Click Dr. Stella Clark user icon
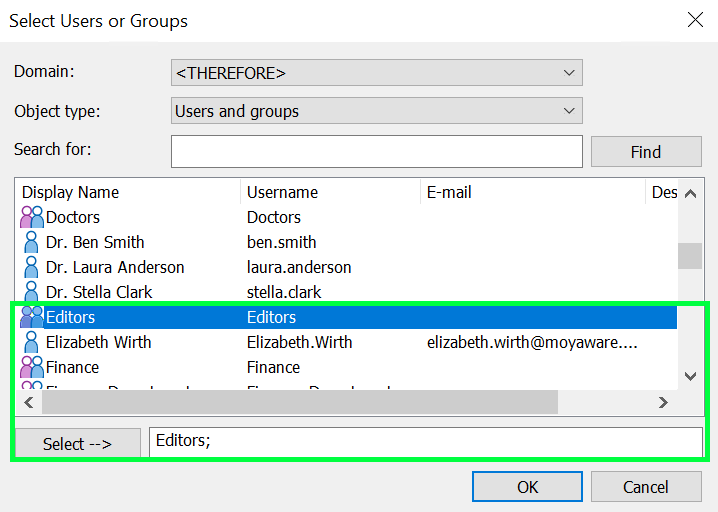718x512 pixels. point(32,292)
